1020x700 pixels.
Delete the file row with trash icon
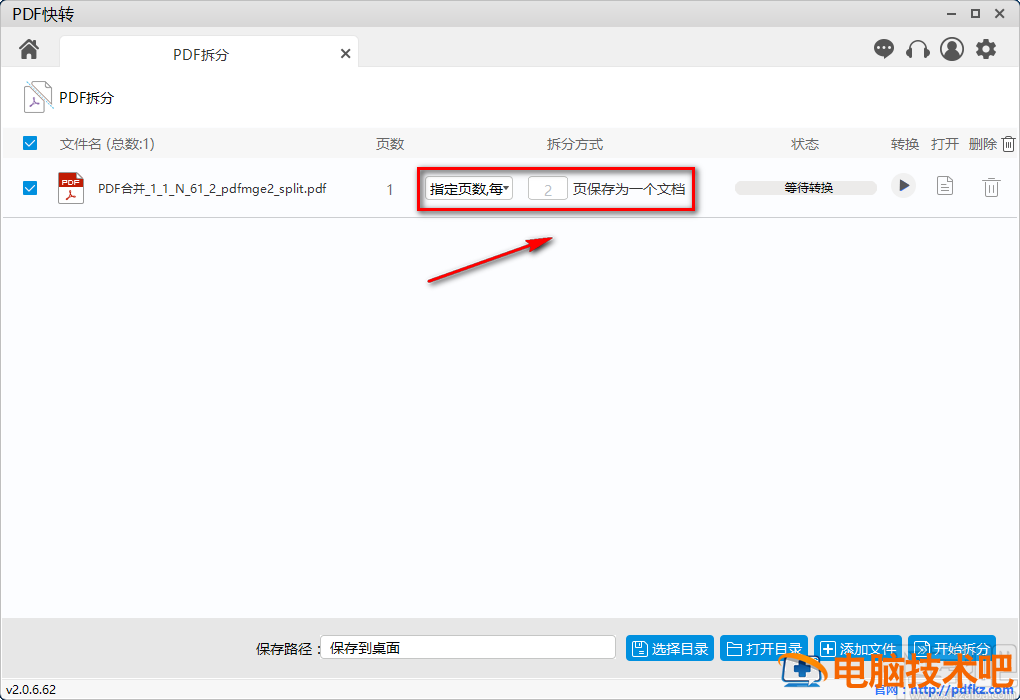991,187
